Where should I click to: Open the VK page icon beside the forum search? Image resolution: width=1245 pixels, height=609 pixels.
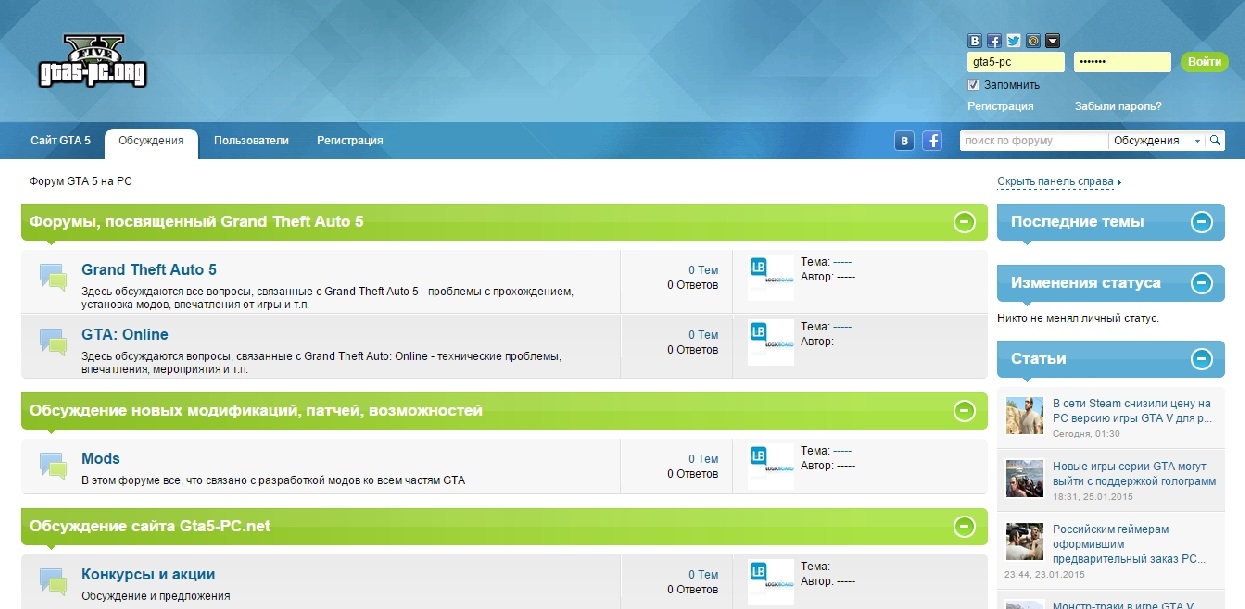pyautogui.click(x=905, y=141)
